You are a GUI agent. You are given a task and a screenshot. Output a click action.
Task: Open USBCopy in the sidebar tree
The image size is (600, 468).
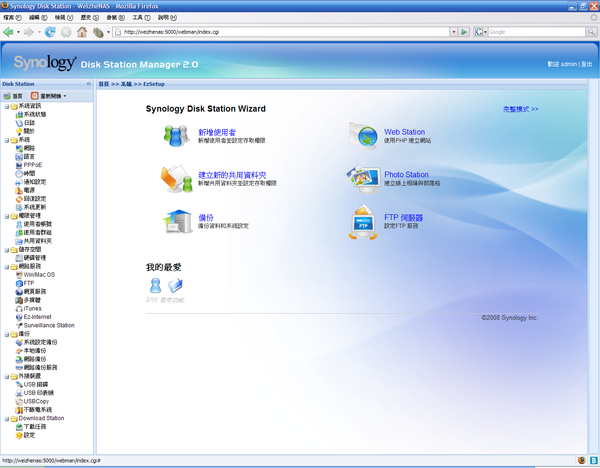(32, 401)
